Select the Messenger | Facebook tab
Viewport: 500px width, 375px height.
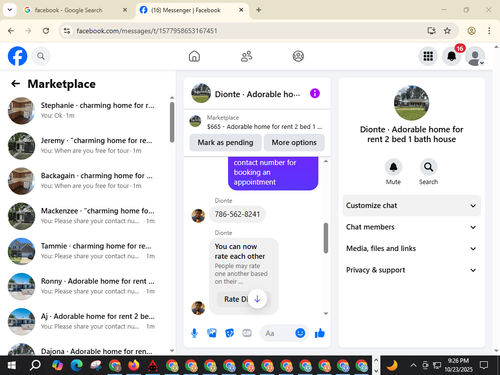pyautogui.click(x=191, y=10)
